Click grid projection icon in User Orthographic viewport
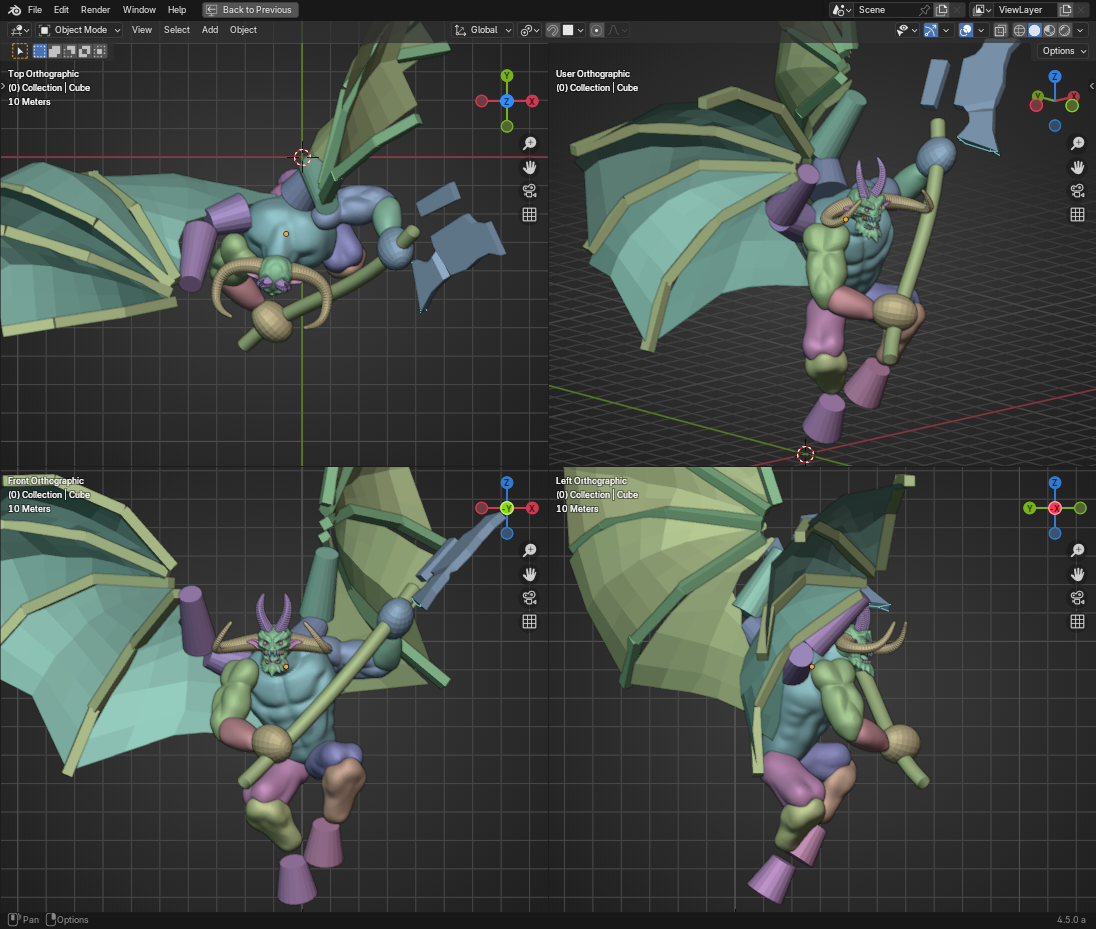The width and height of the screenshot is (1096, 929). (x=1078, y=215)
